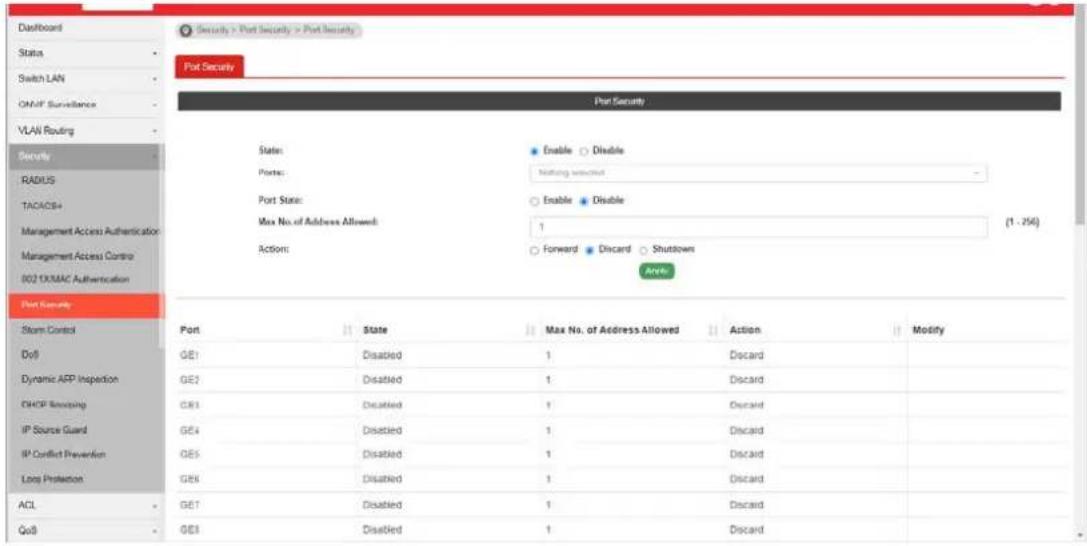Image resolution: width=1087 pixels, height=546 pixels.
Task: Select the GE8 port row
Action: (x=621, y=530)
